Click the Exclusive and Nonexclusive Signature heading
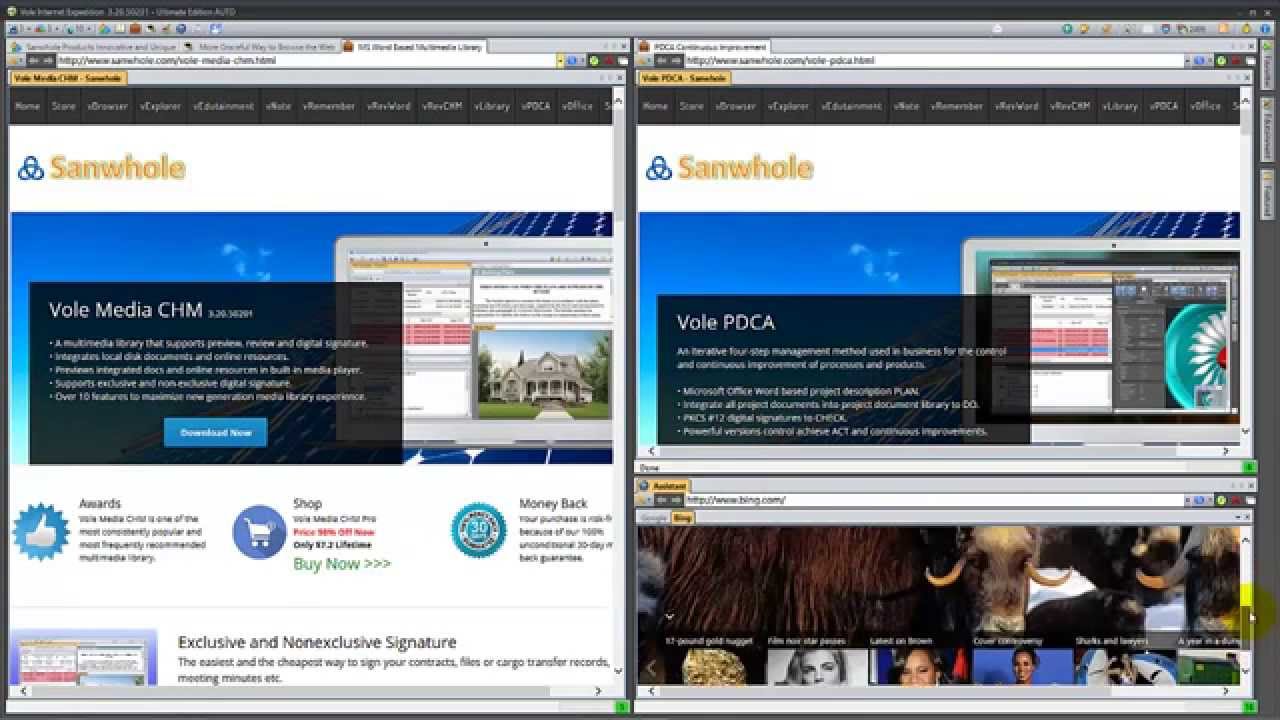 [317, 642]
